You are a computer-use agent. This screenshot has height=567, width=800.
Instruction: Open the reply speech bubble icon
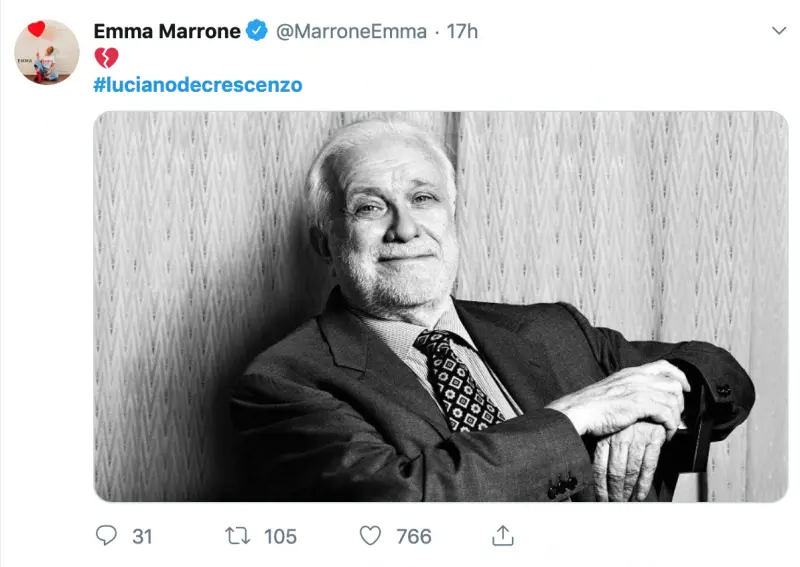pos(107,536)
